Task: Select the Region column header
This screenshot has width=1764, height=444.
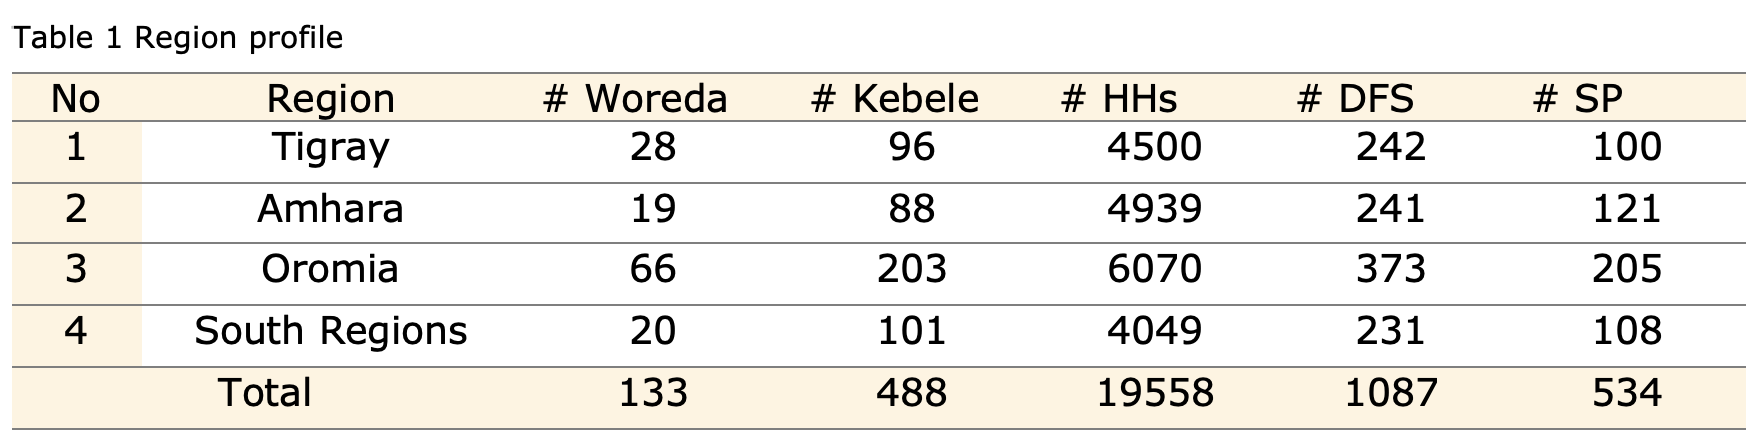Action: click(x=330, y=99)
